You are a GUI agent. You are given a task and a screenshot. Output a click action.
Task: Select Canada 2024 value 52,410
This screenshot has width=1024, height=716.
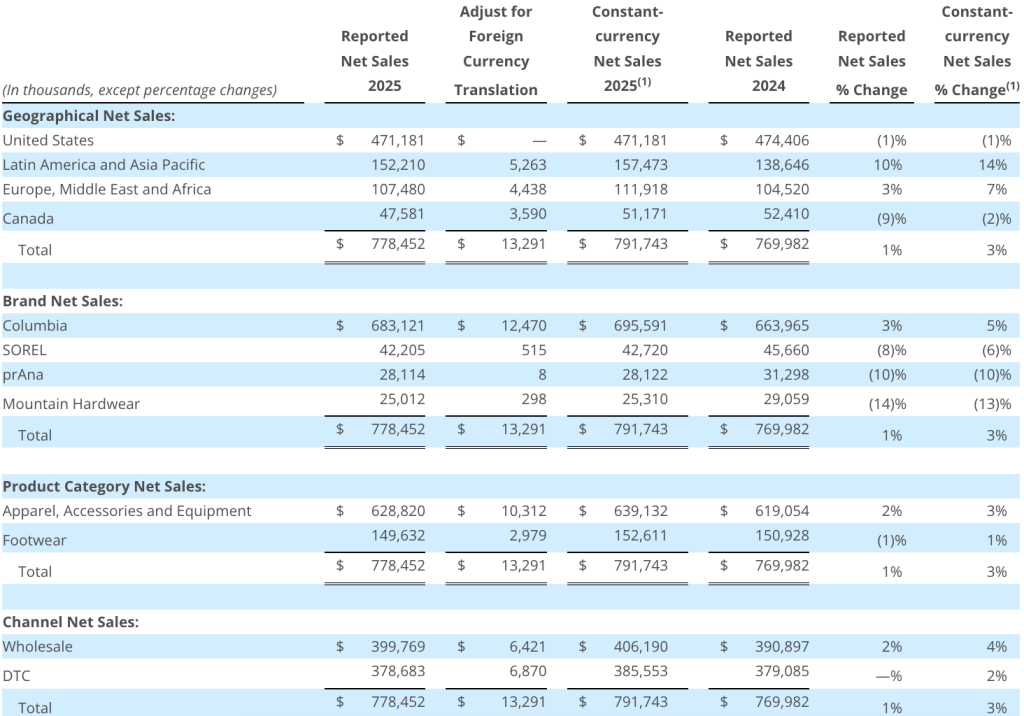pos(786,214)
